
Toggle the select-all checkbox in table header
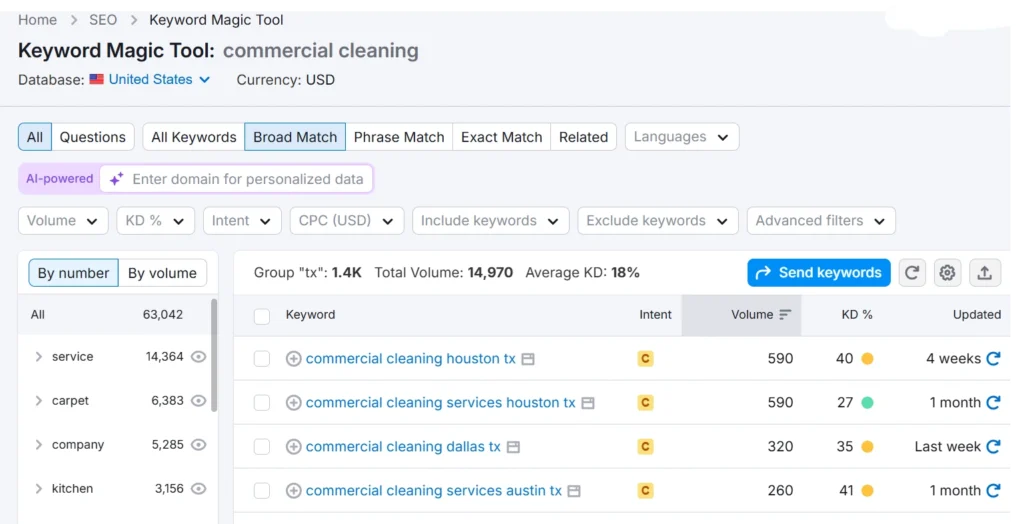(x=262, y=316)
